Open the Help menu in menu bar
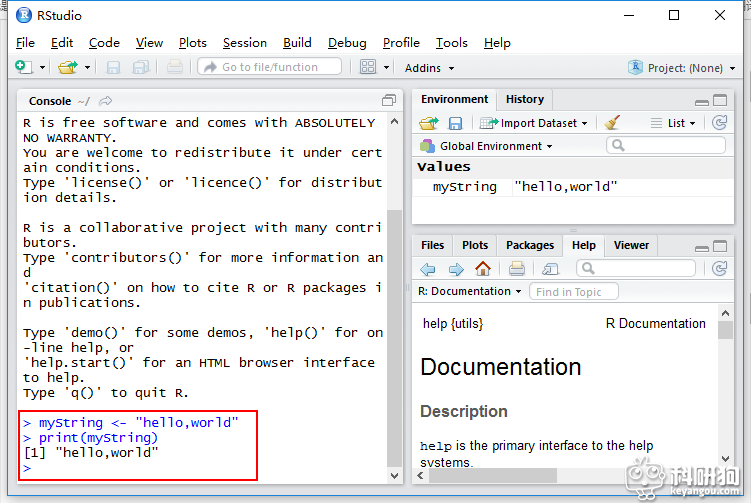The image size is (751, 503). [x=497, y=43]
